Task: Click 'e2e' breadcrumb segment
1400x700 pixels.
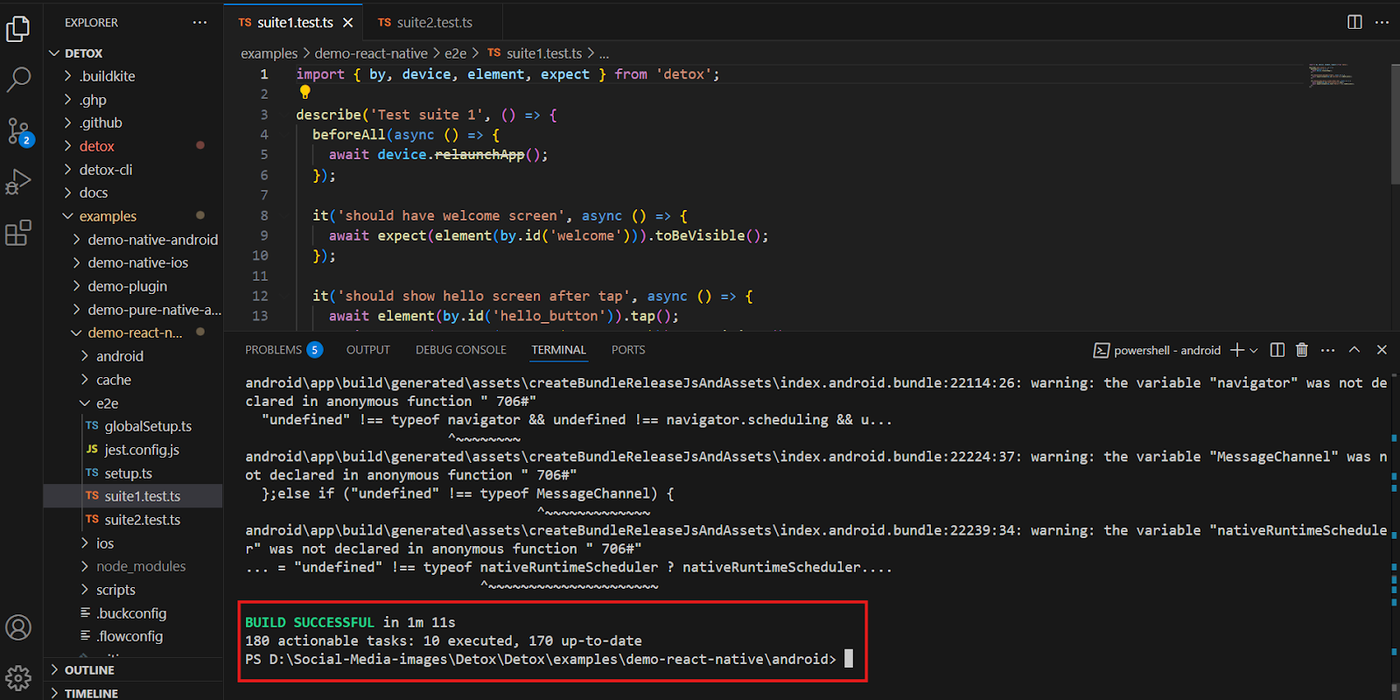Action: pos(457,53)
